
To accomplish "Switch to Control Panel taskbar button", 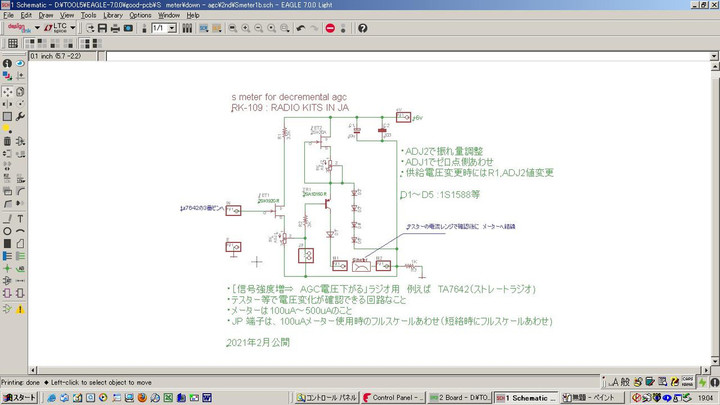I will pyautogui.click(x=392, y=397).
